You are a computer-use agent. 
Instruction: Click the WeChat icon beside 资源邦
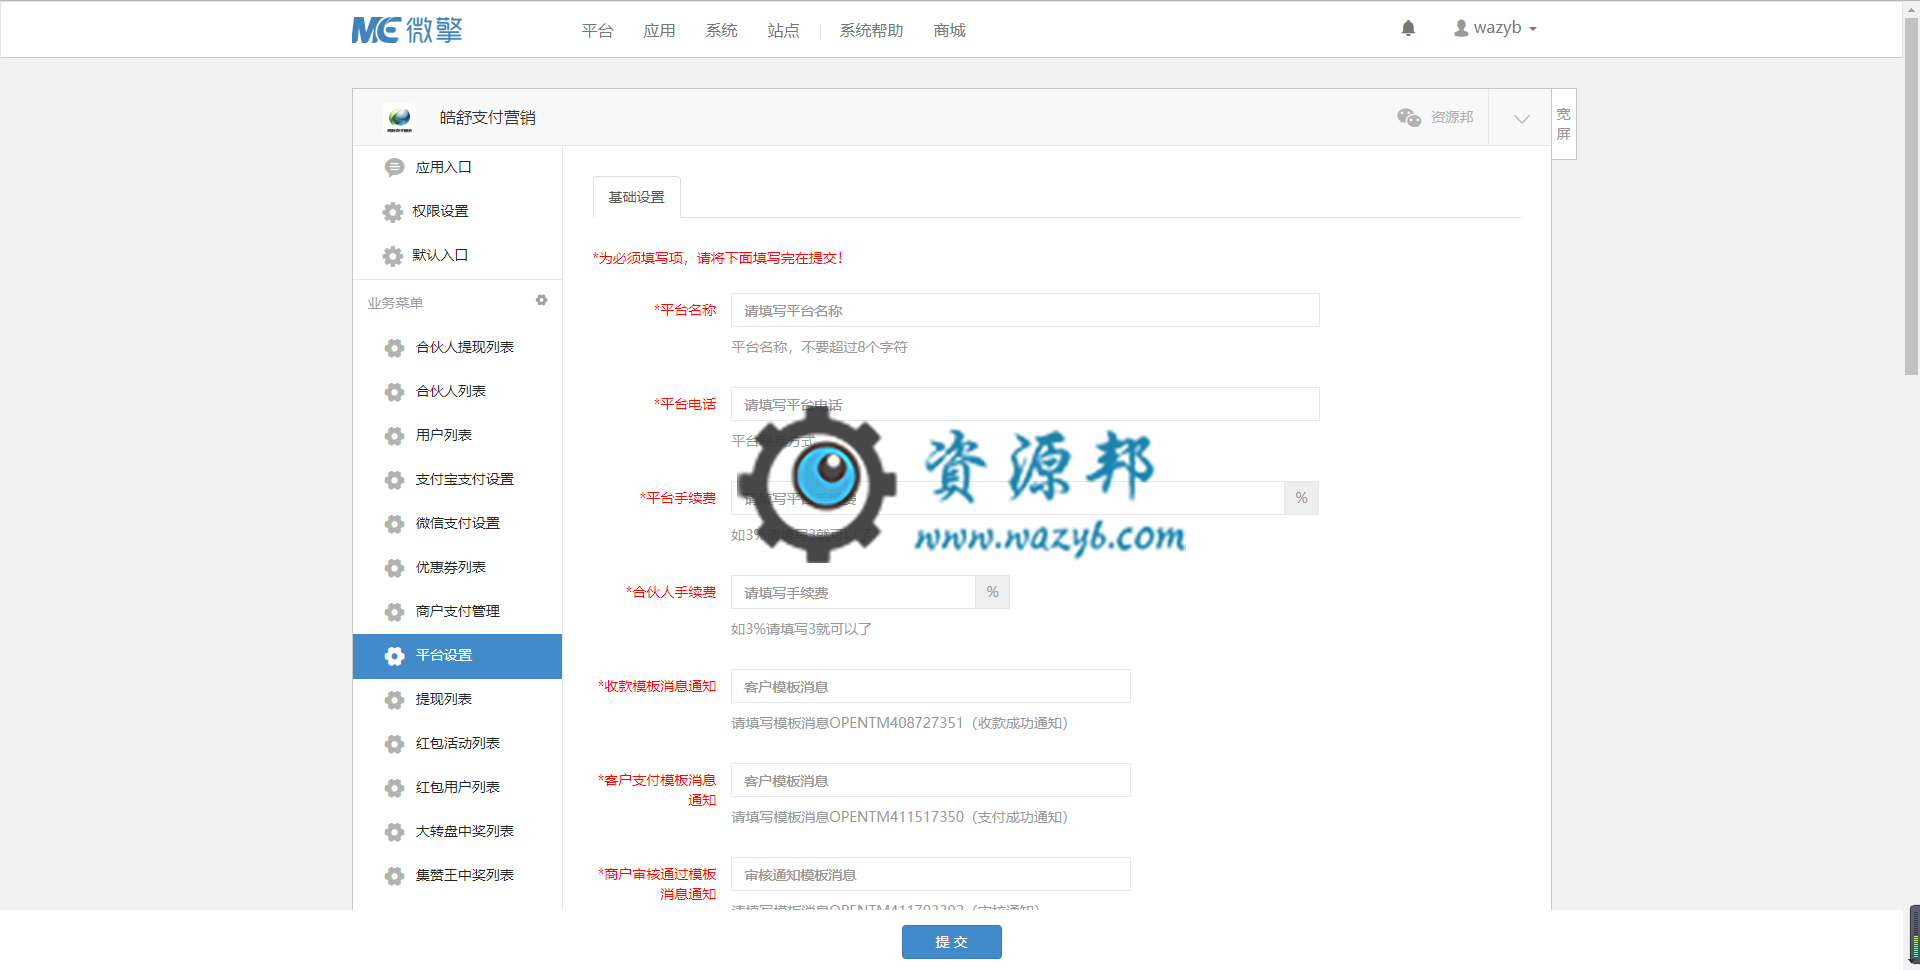1409,117
